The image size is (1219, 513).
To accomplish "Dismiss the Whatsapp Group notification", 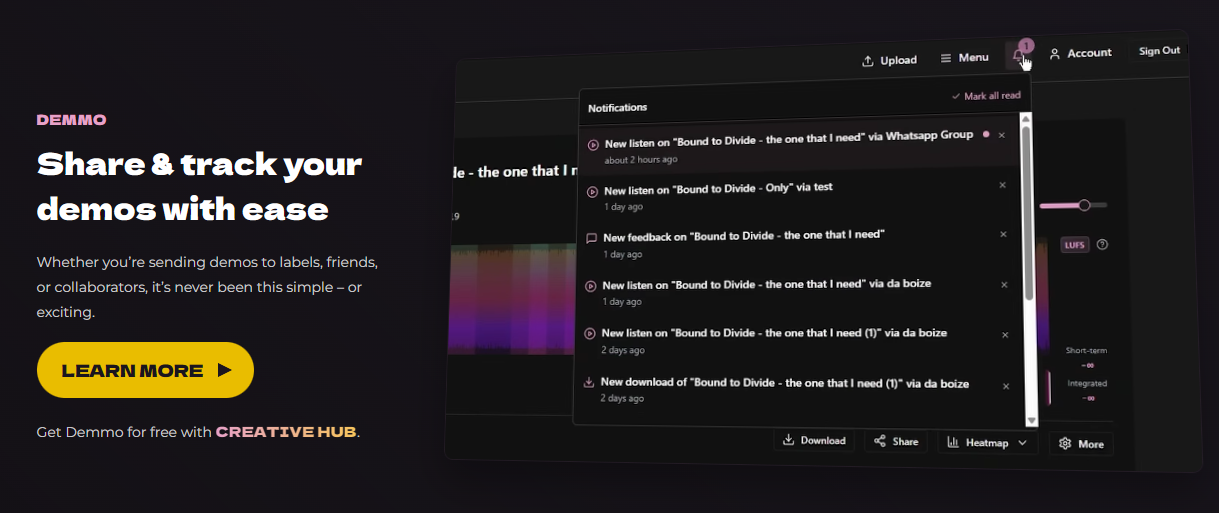I will pyautogui.click(x=1002, y=135).
